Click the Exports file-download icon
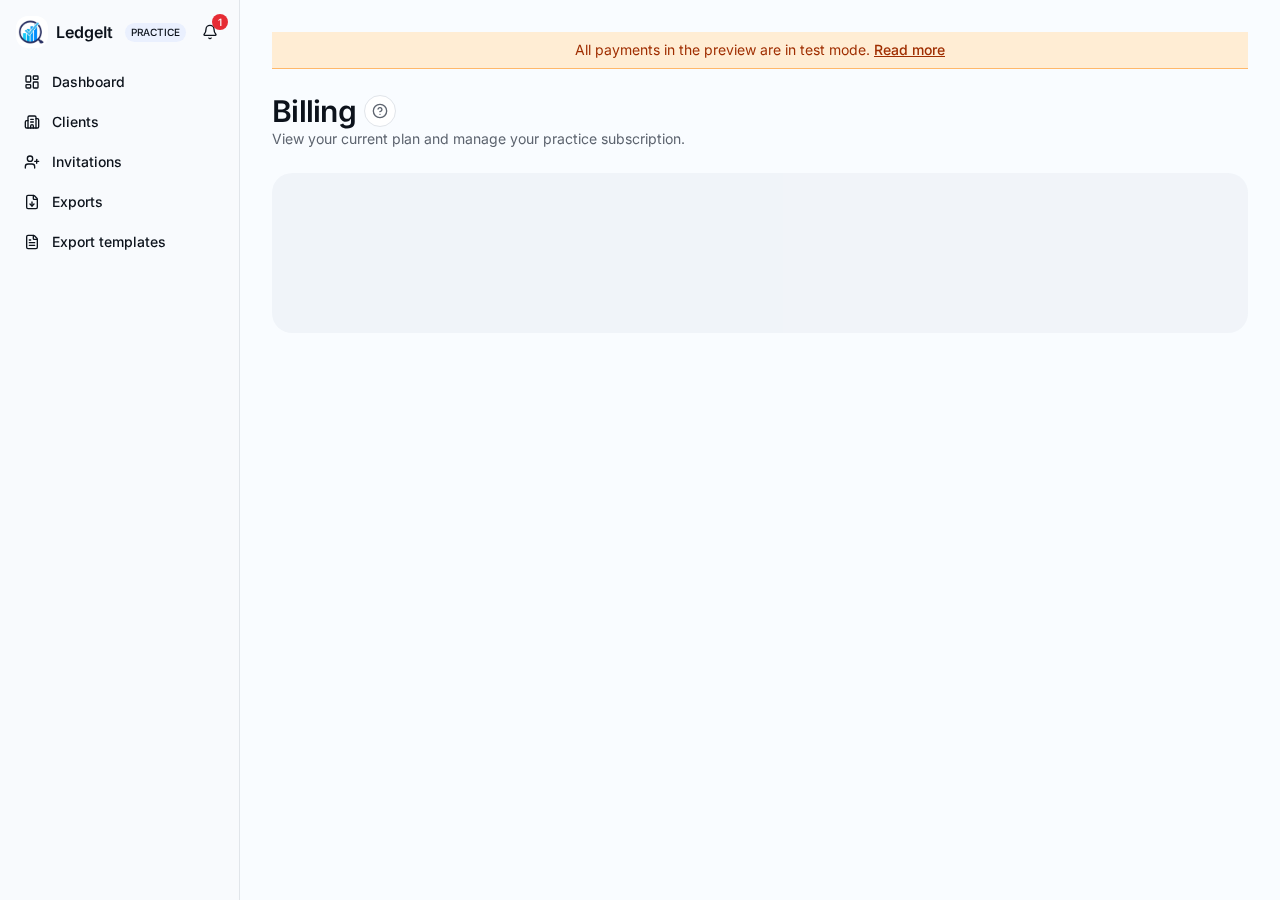Viewport: 1280px width, 900px height. [x=32, y=202]
